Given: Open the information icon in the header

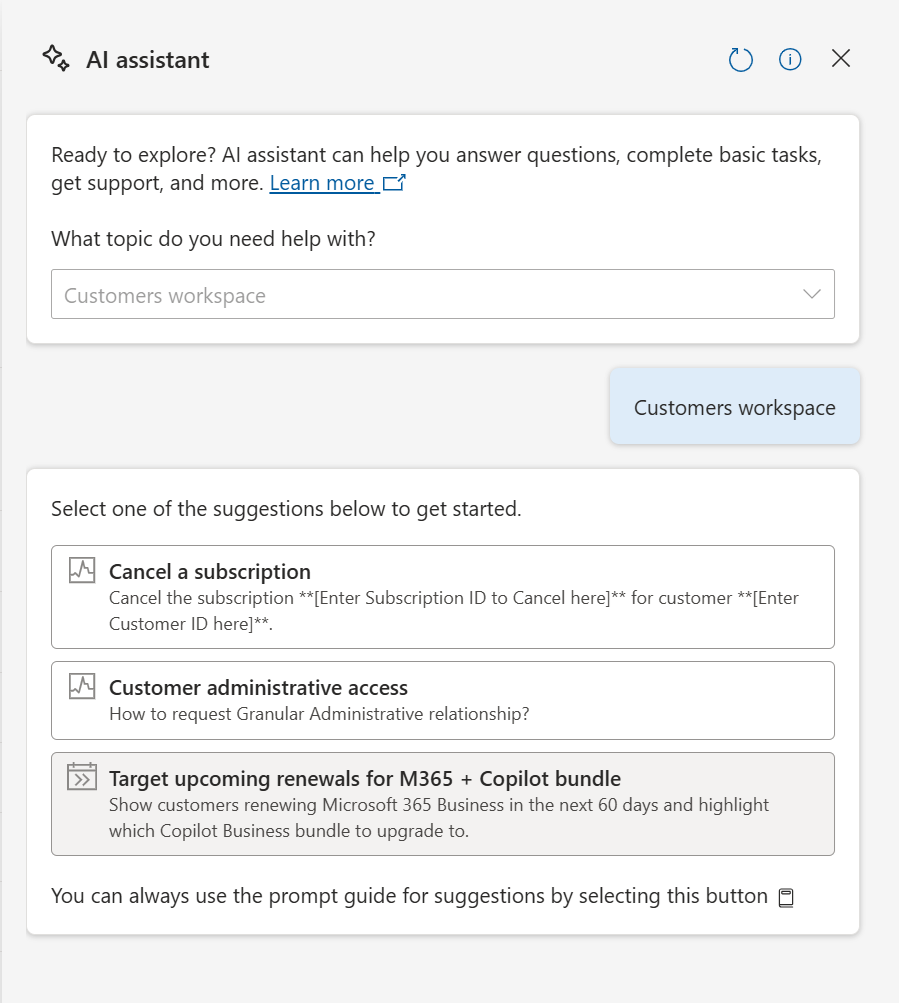Looking at the screenshot, I should [x=790, y=60].
